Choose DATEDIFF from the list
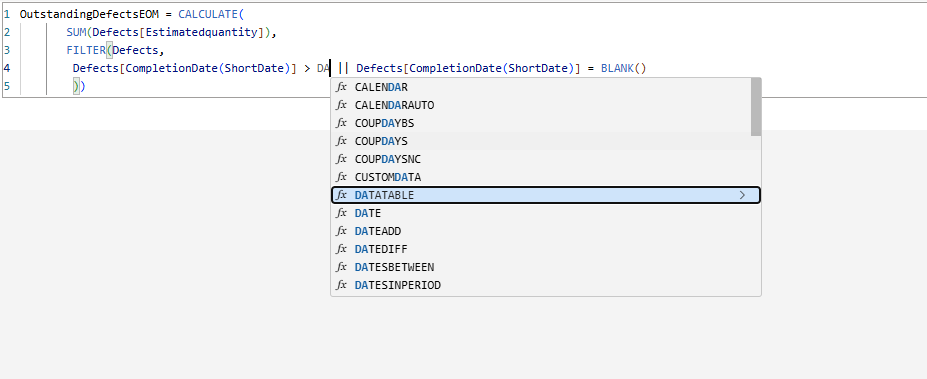The width and height of the screenshot is (927, 379). [545, 249]
